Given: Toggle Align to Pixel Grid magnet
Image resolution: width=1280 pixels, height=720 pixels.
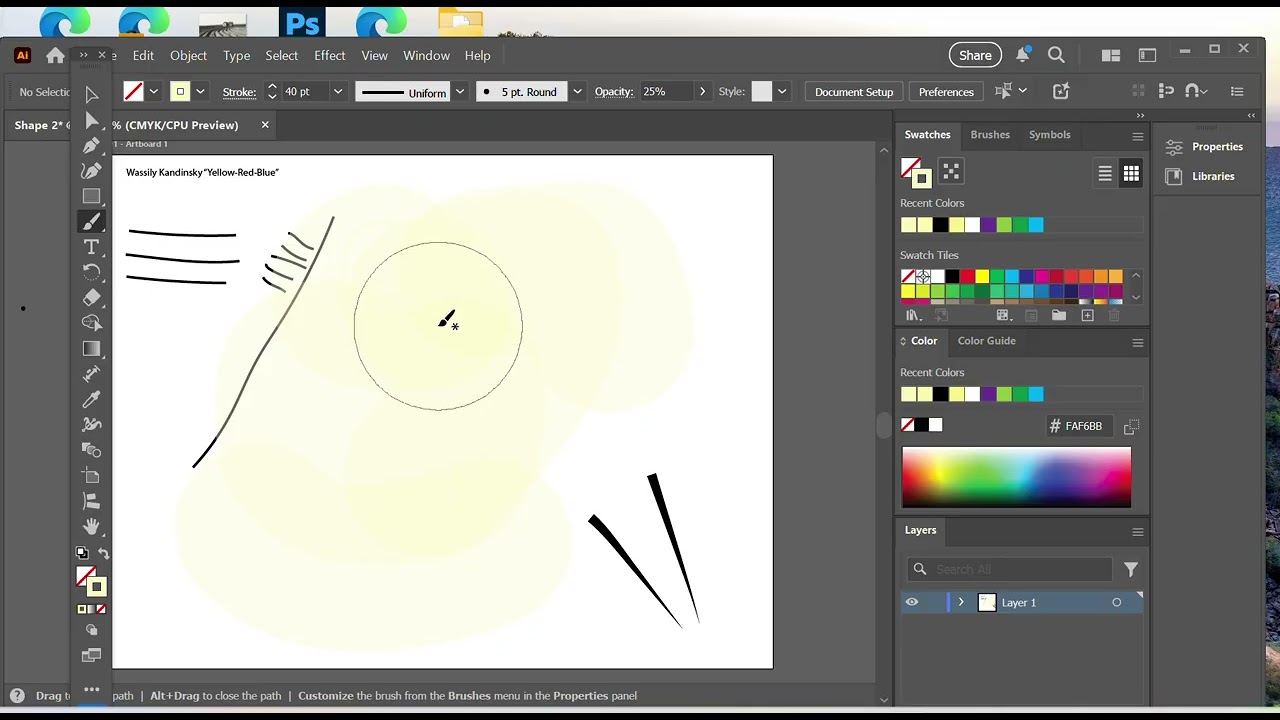Looking at the screenshot, I should click(x=1192, y=91).
